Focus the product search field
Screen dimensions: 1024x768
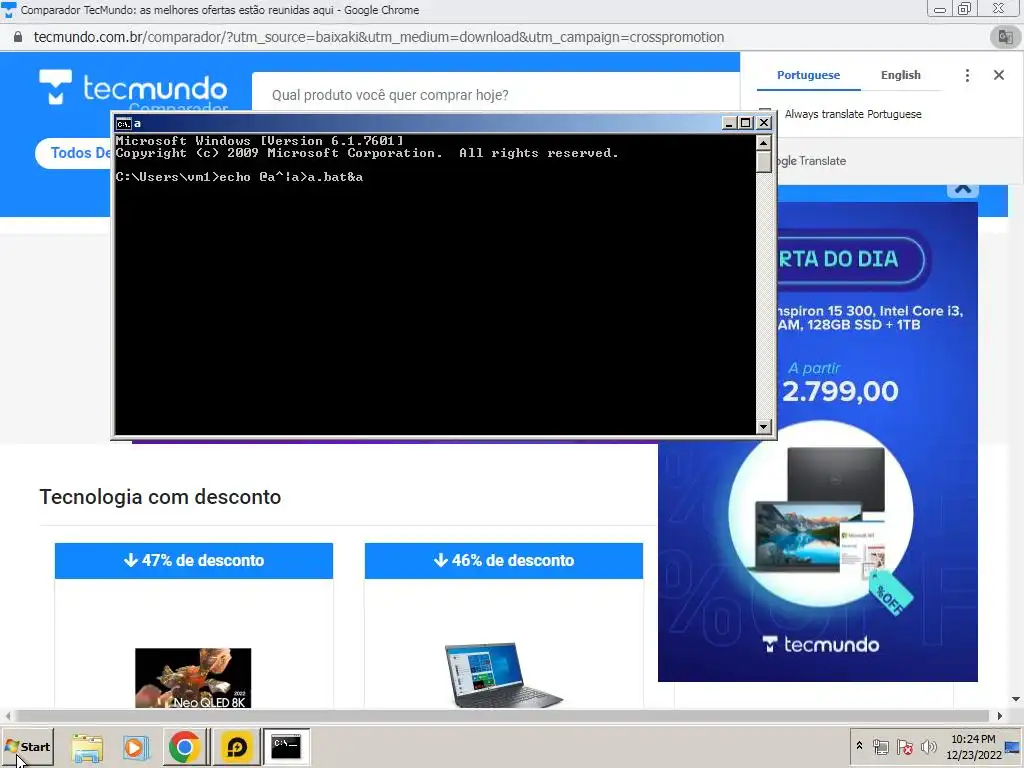tap(495, 95)
